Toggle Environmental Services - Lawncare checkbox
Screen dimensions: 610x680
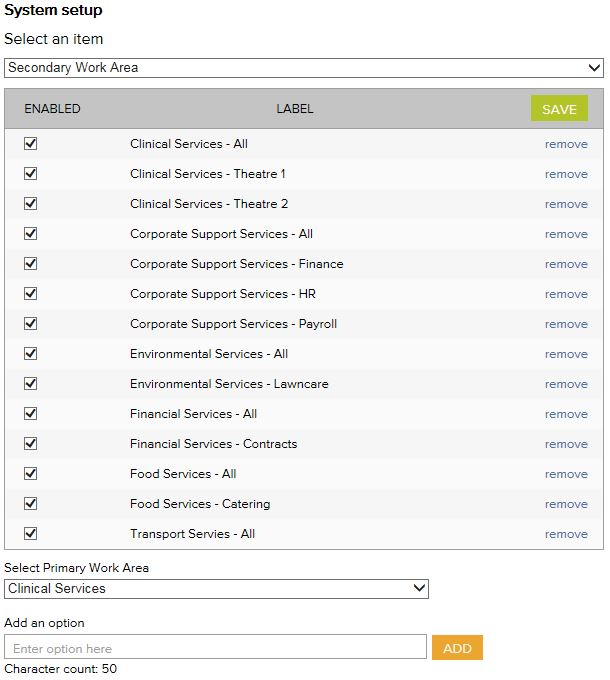[x=30, y=384]
